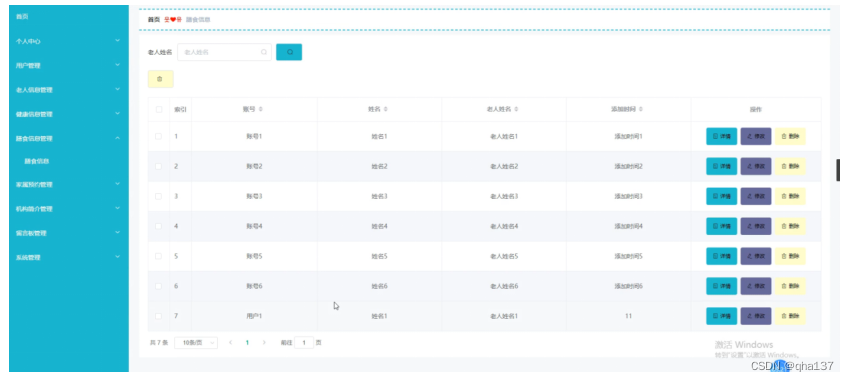
Task: Click the 老人姓名1 cell in row 1
Action: pyautogui.click(x=504, y=136)
